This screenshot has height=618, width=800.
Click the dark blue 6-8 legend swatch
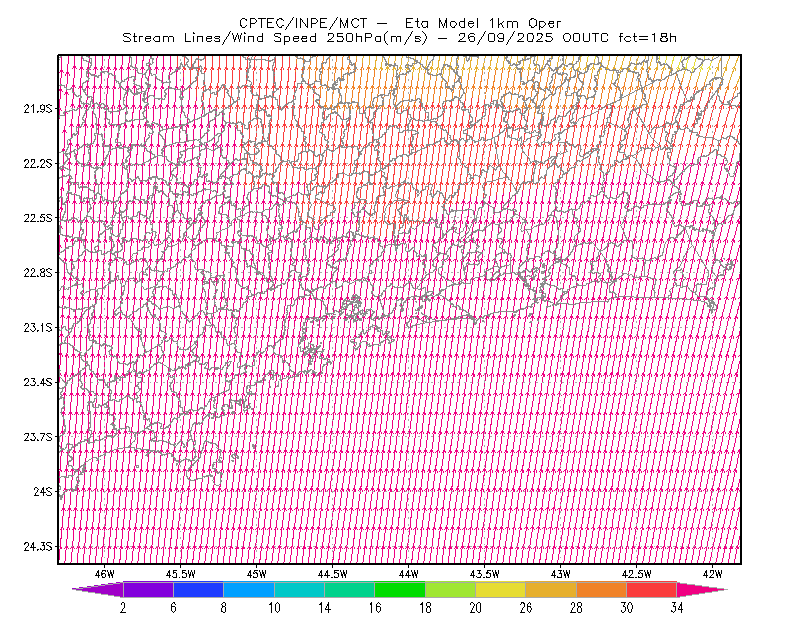[198, 589]
